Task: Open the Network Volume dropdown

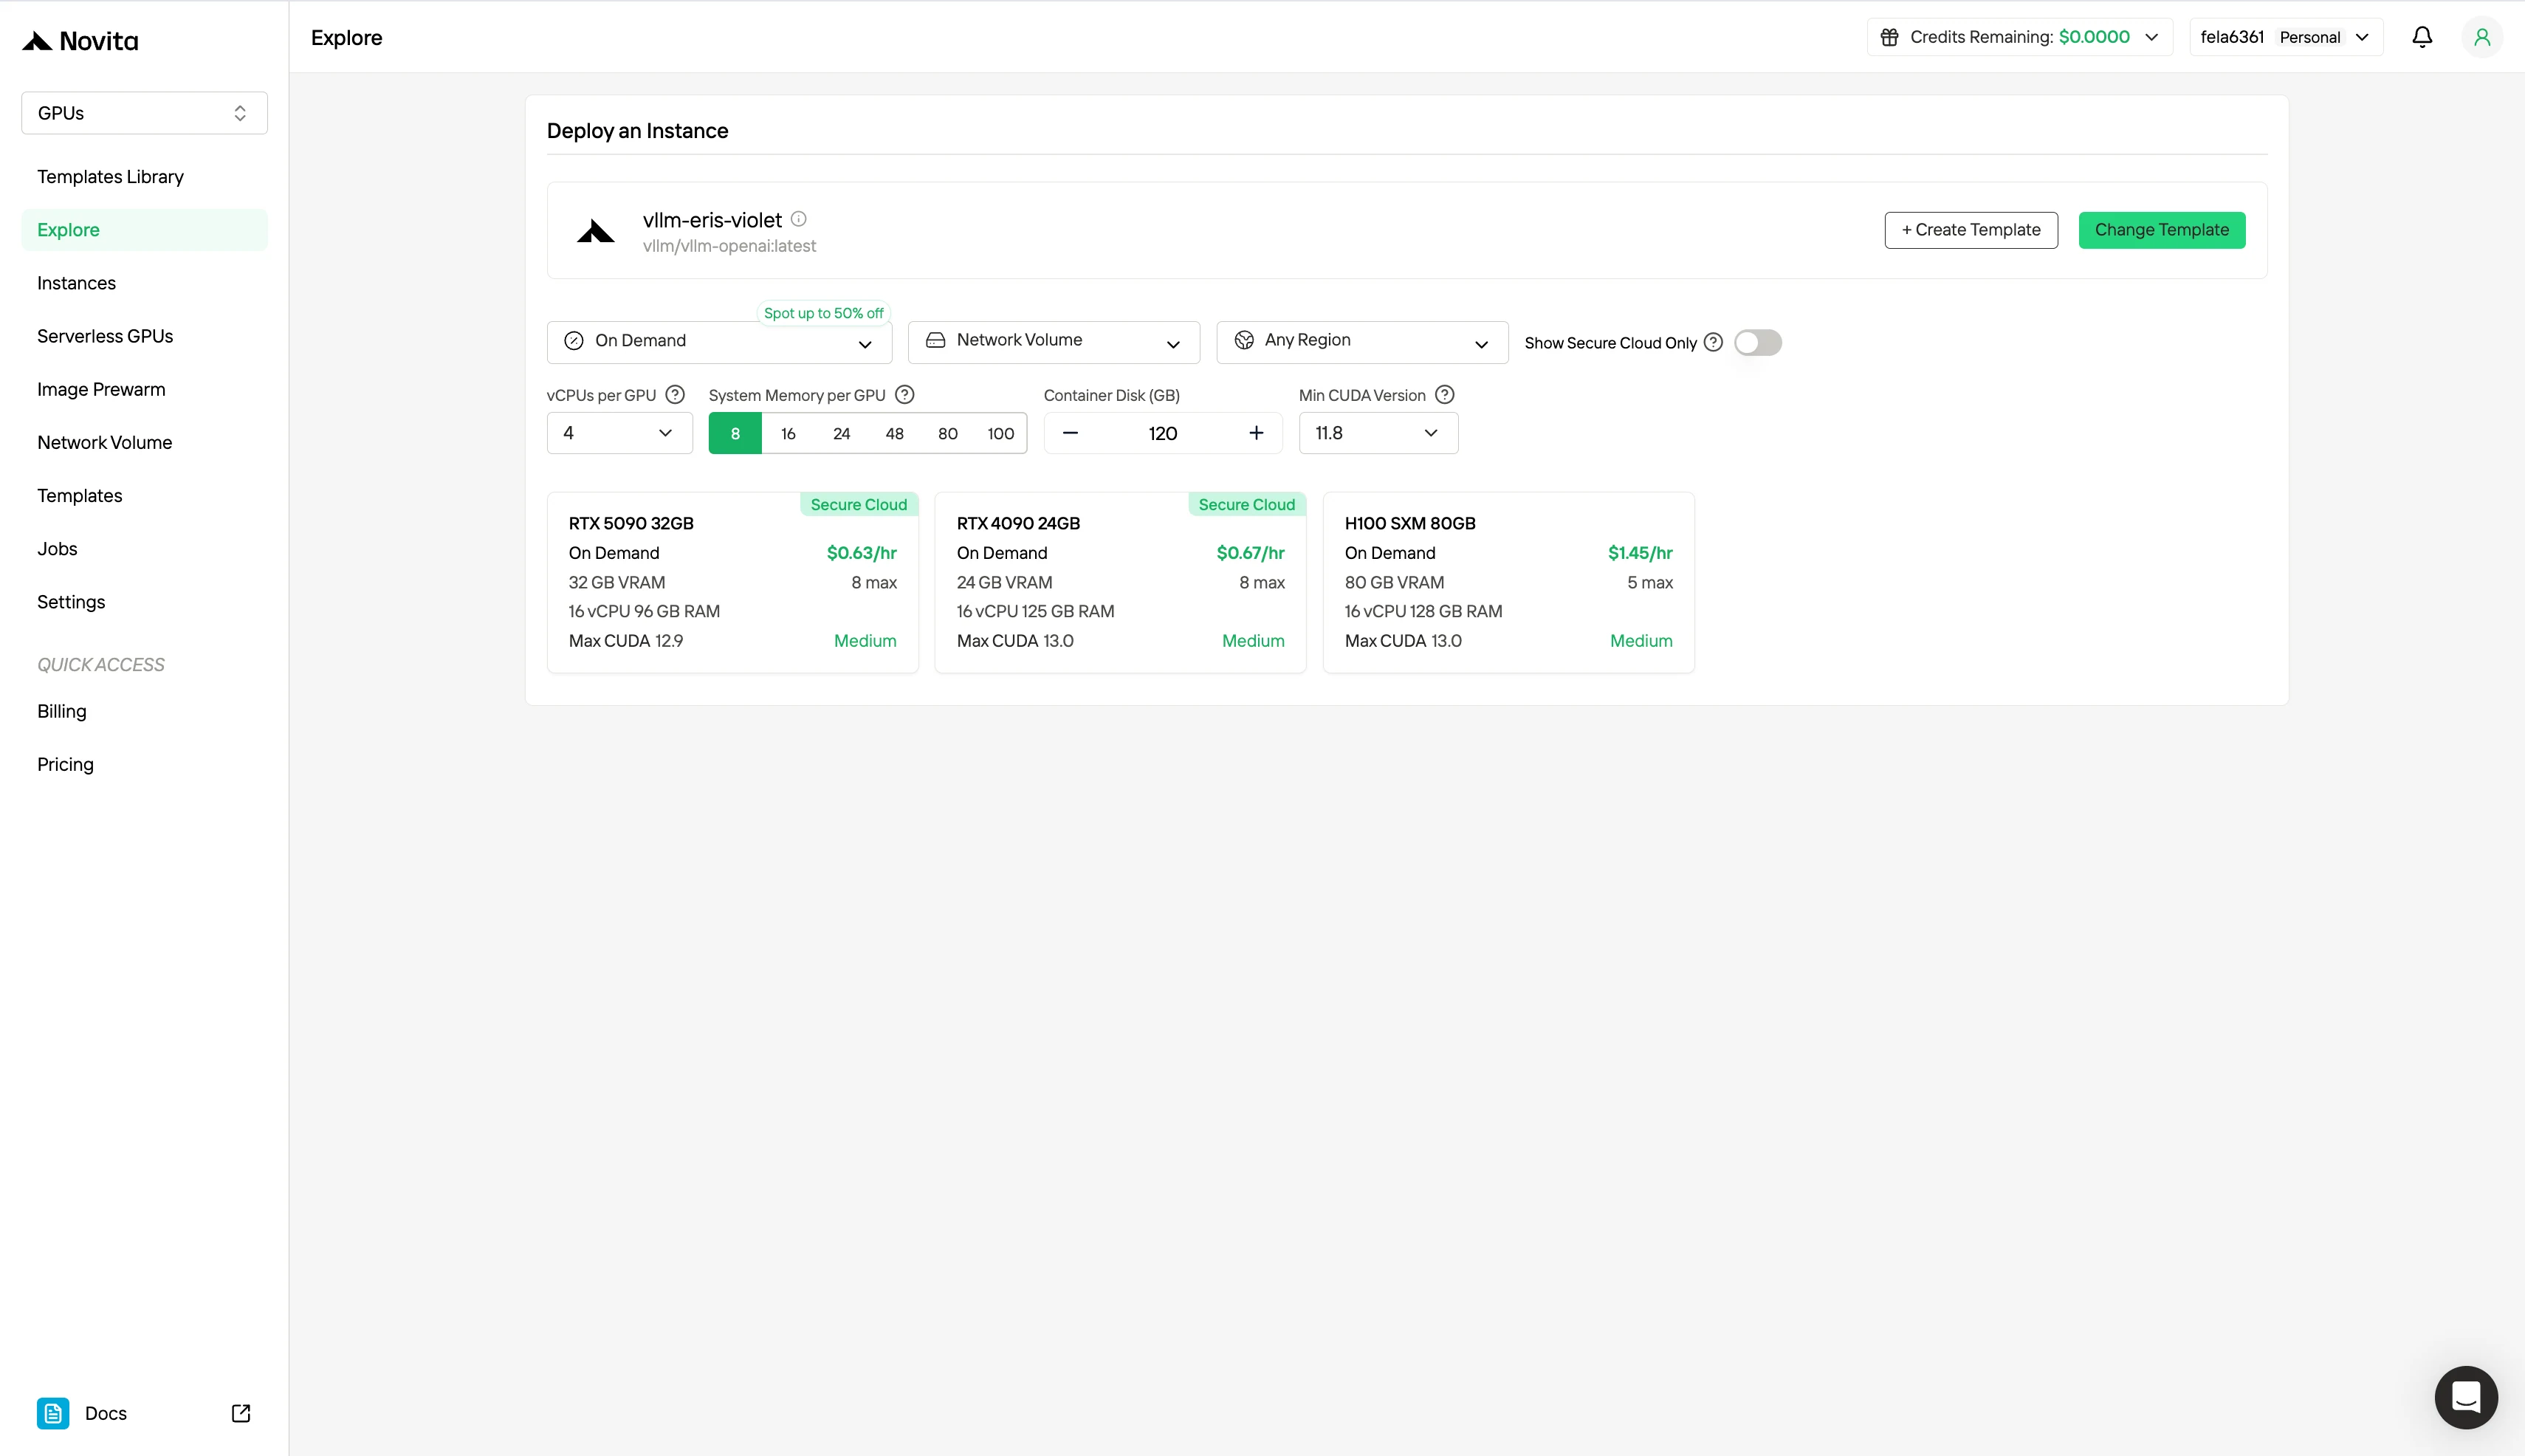Action: (1053, 342)
